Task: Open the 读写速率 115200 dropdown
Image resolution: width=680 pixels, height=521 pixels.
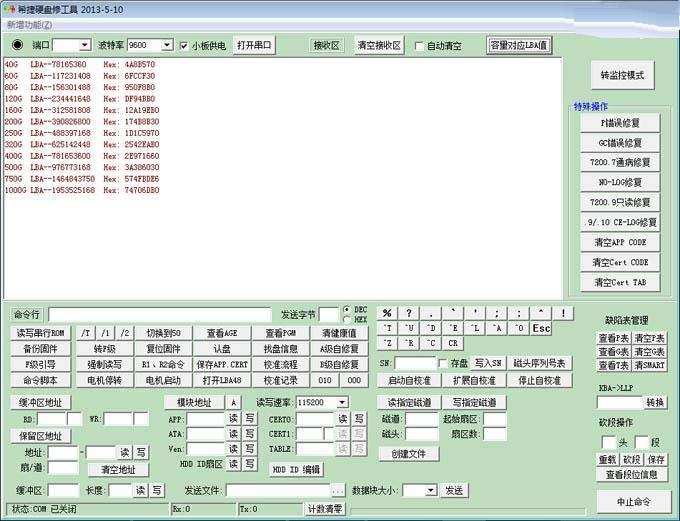Action: pyautogui.click(x=342, y=403)
